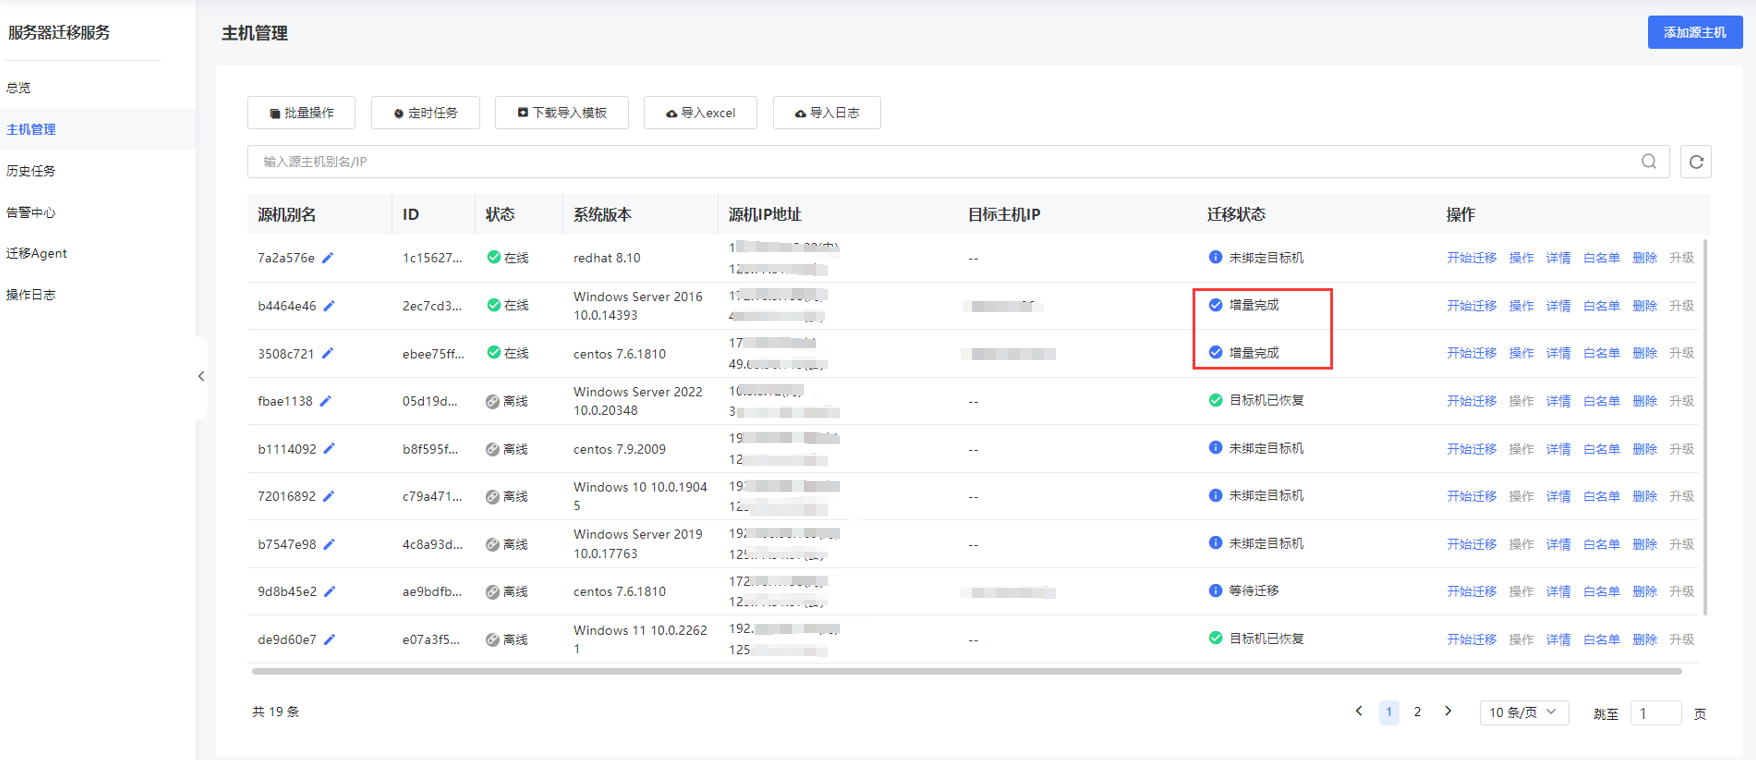Click 开始迁移 for host 7a2a576e

[x=1472, y=258]
